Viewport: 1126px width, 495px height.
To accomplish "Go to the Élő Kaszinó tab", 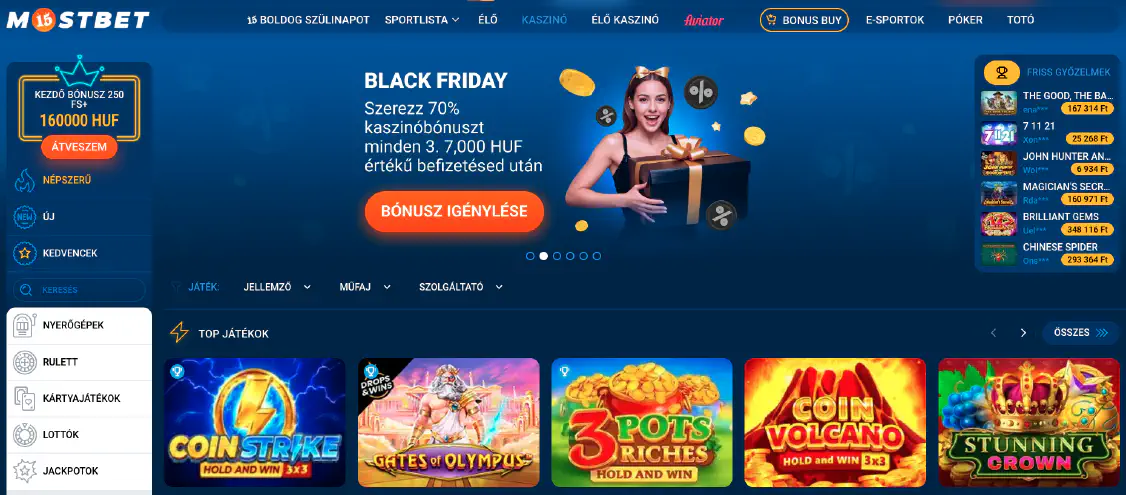I will (625, 20).
